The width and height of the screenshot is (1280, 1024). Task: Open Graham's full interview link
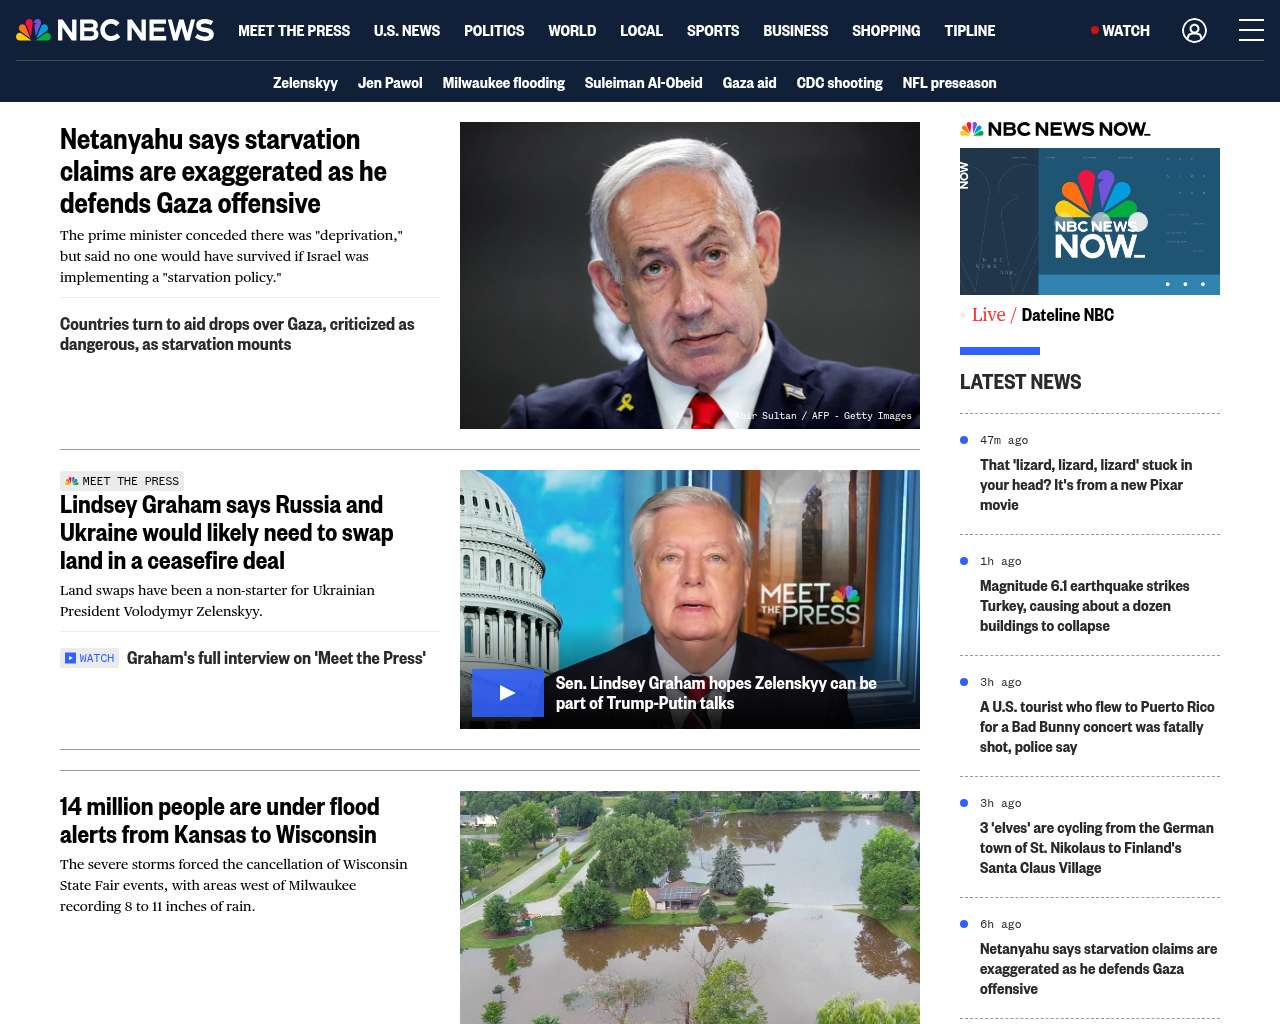[276, 658]
